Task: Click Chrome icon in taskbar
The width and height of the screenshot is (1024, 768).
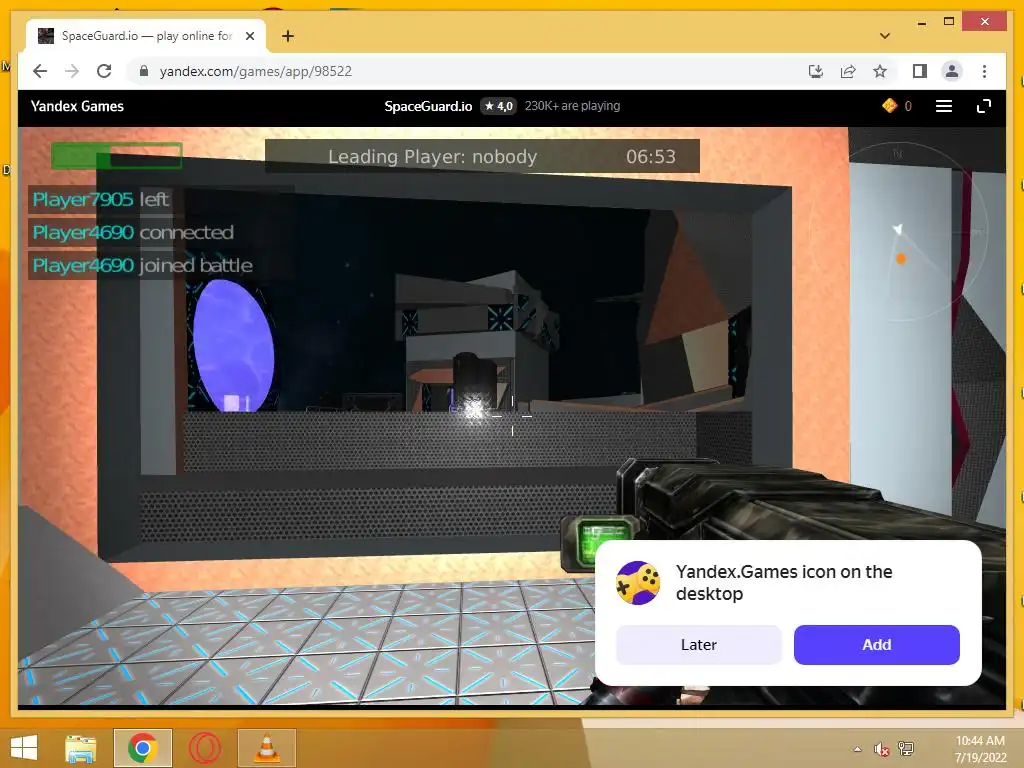Action: coord(142,748)
